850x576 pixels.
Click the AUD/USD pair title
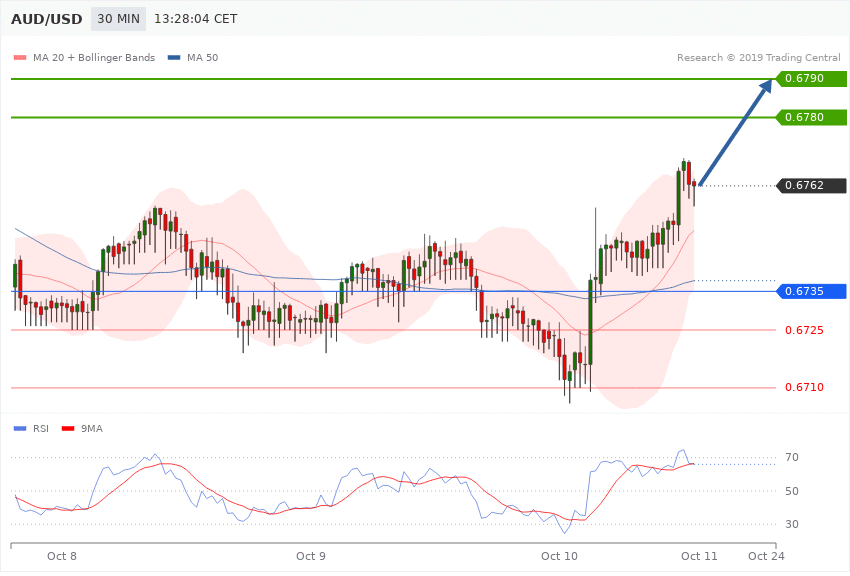pyautogui.click(x=47, y=19)
